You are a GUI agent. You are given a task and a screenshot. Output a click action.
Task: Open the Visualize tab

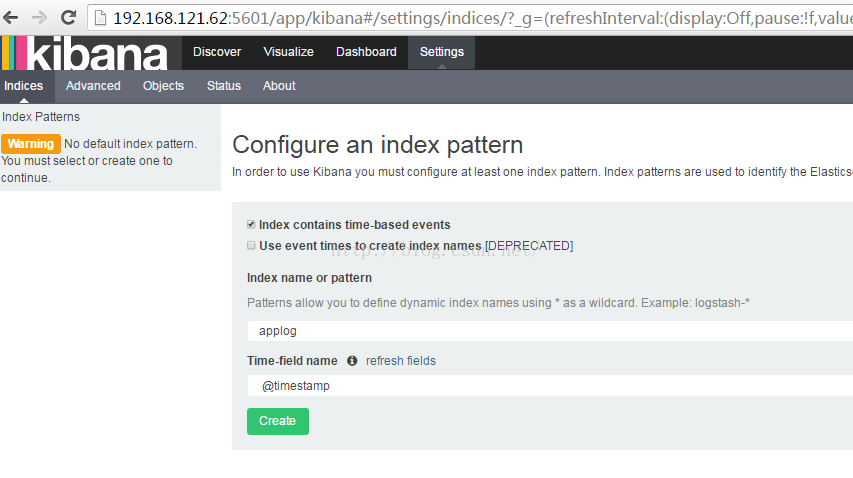pyautogui.click(x=288, y=52)
